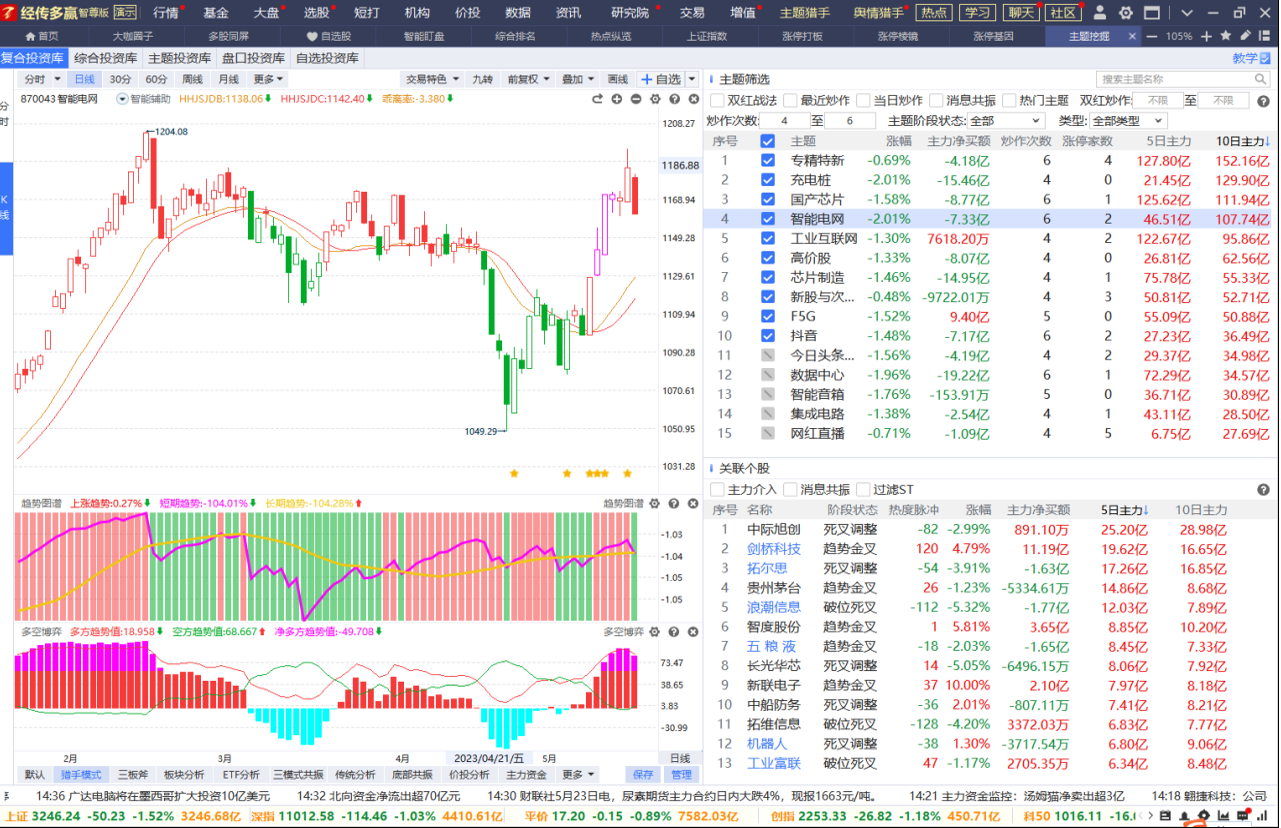The height and width of the screenshot is (828, 1281).
Task: Sort by the 10日主力 column header
Action: coord(1243,141)
